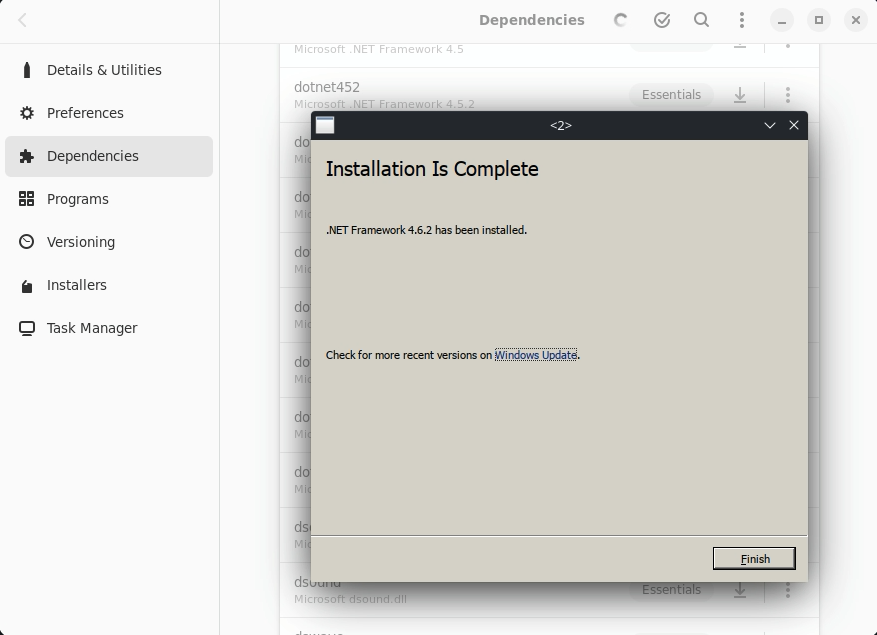
Task: Click the Dependencies title in header
Action: click(531, 20)
